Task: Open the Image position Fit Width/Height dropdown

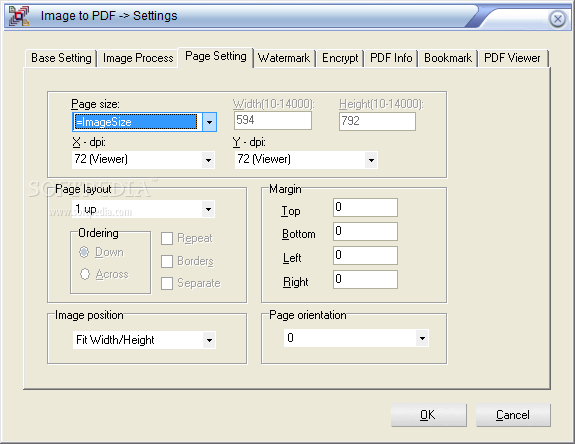Action: [144, 340]
